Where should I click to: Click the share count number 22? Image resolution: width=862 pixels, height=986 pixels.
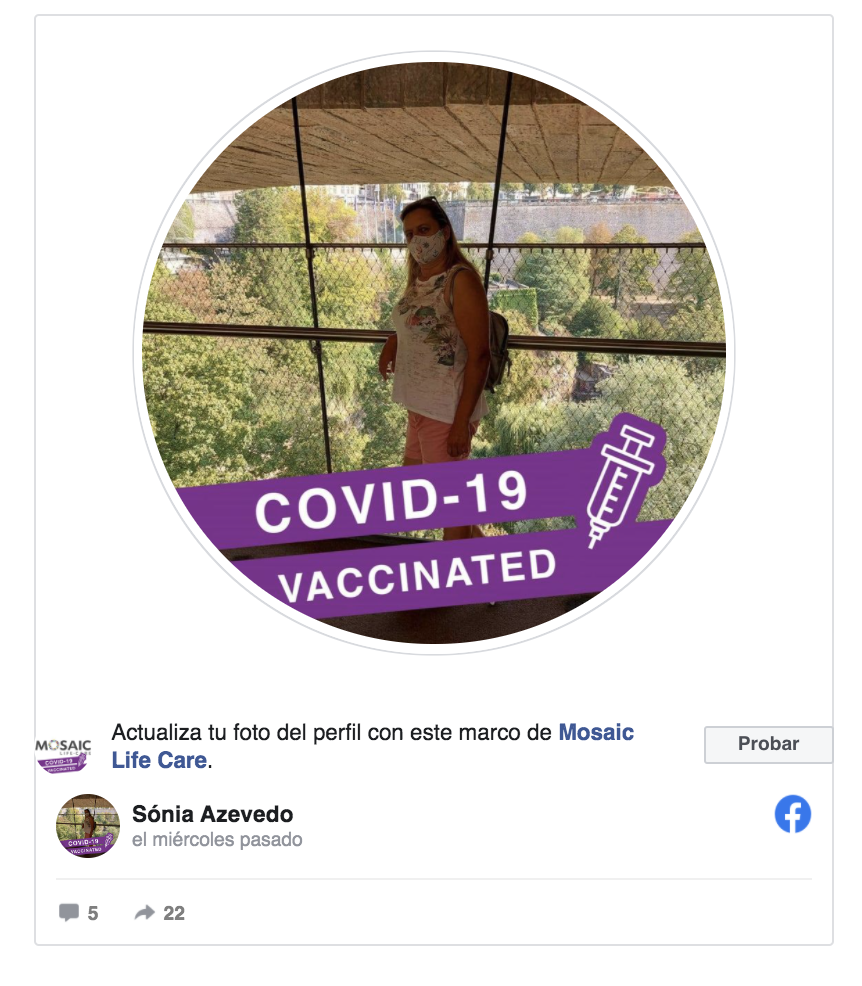174,913
